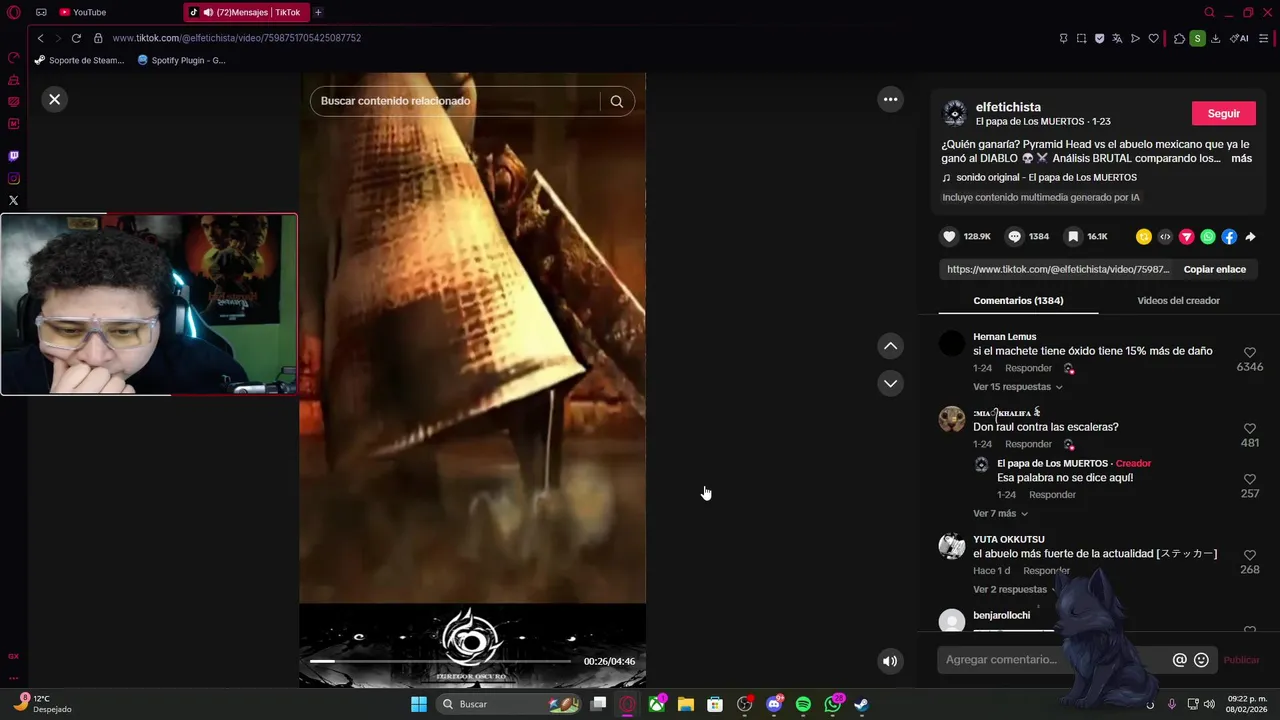Like Hernan Lemus's comment

1250,353
